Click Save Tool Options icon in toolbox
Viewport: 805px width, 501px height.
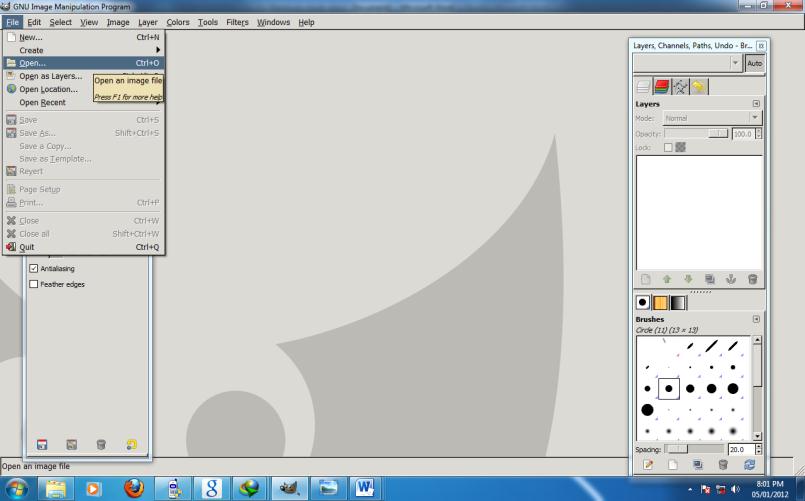click(x=42, y=445)
